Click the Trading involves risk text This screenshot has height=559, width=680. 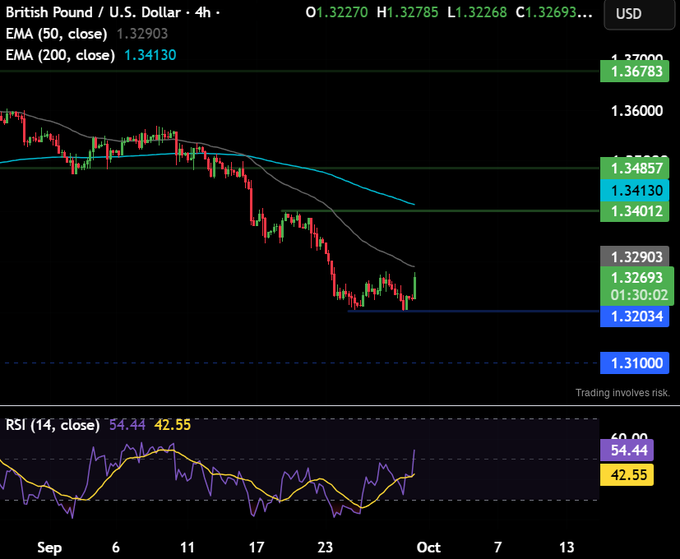coord(623,393)
